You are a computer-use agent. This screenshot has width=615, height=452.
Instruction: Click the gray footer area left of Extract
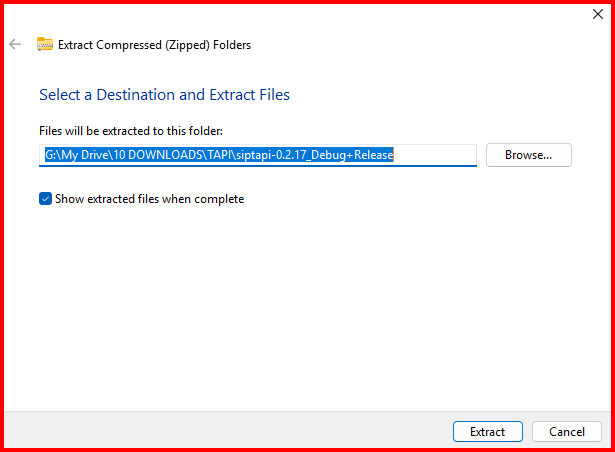(x=220, y=432)
